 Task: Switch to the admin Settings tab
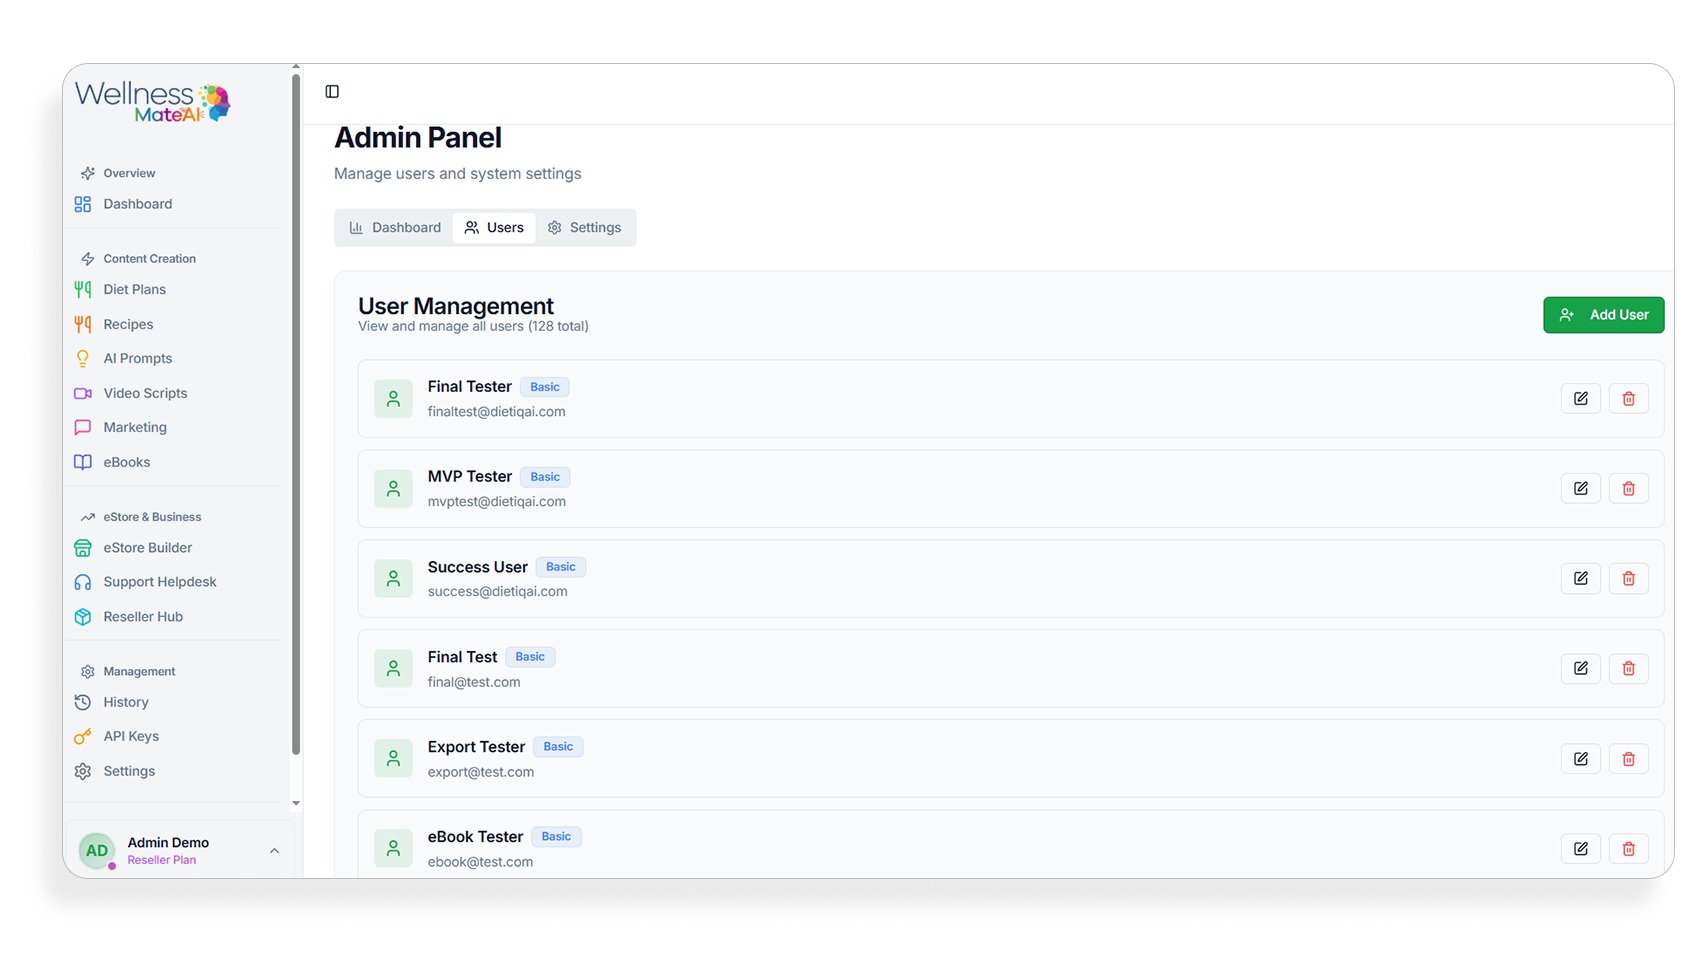[x=584, y=228]
